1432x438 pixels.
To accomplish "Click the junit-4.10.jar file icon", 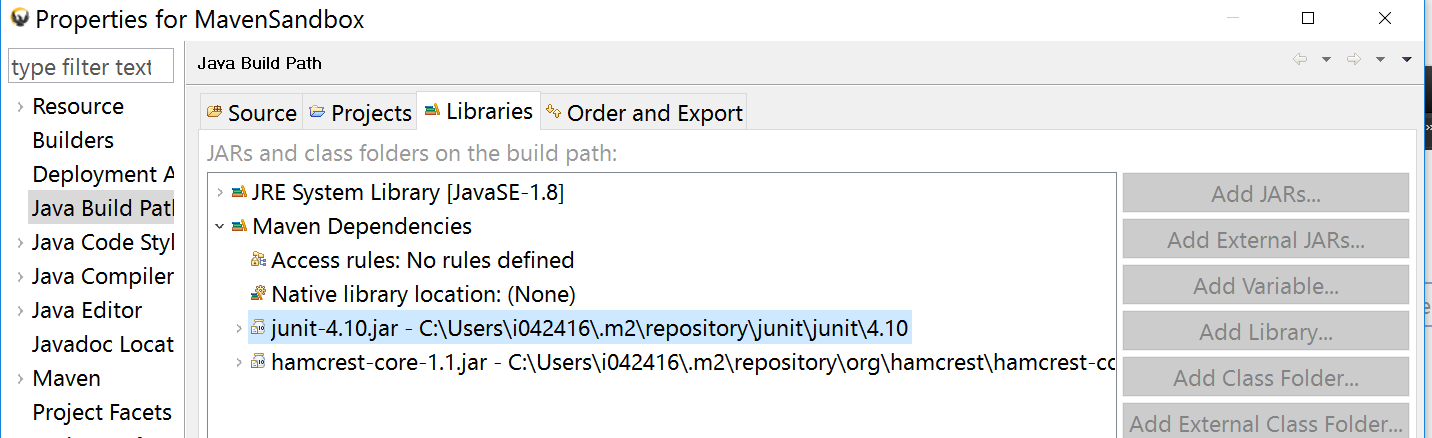I will pos(258,328).
